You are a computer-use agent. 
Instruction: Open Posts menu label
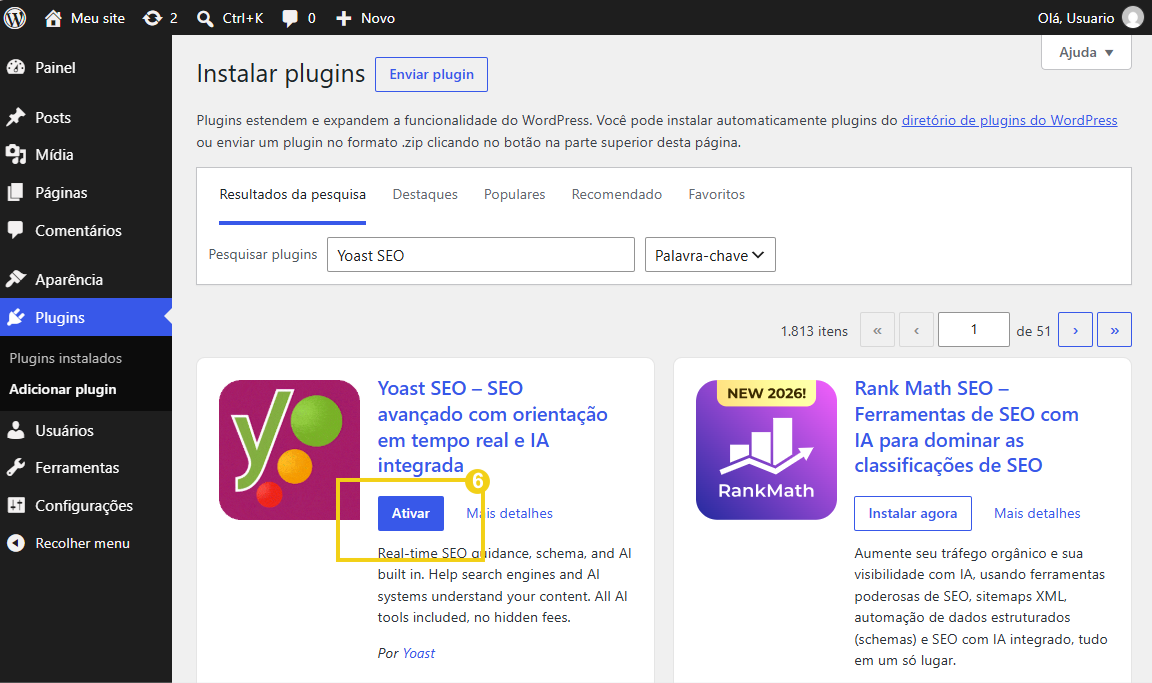click(x=53, y=118)
